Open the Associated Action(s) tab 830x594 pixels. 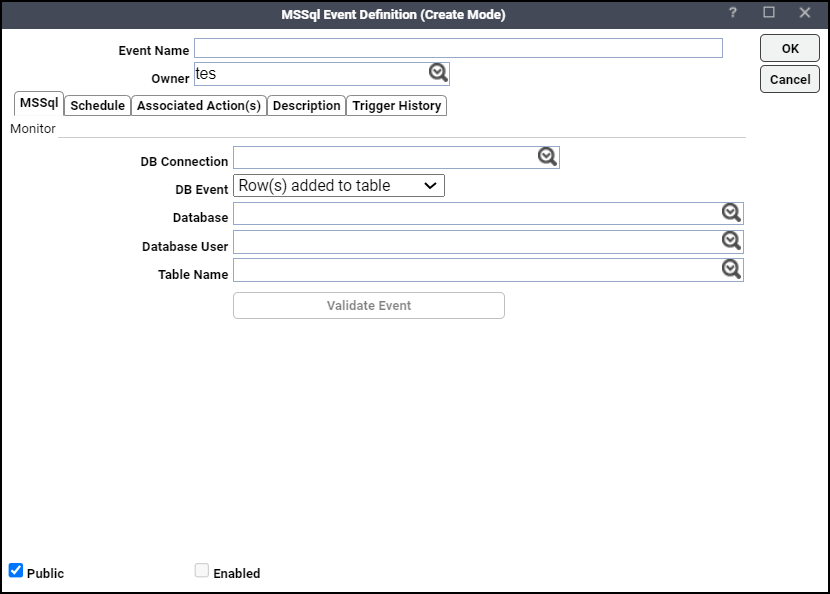pyautogui.click(x=199, y=105)
